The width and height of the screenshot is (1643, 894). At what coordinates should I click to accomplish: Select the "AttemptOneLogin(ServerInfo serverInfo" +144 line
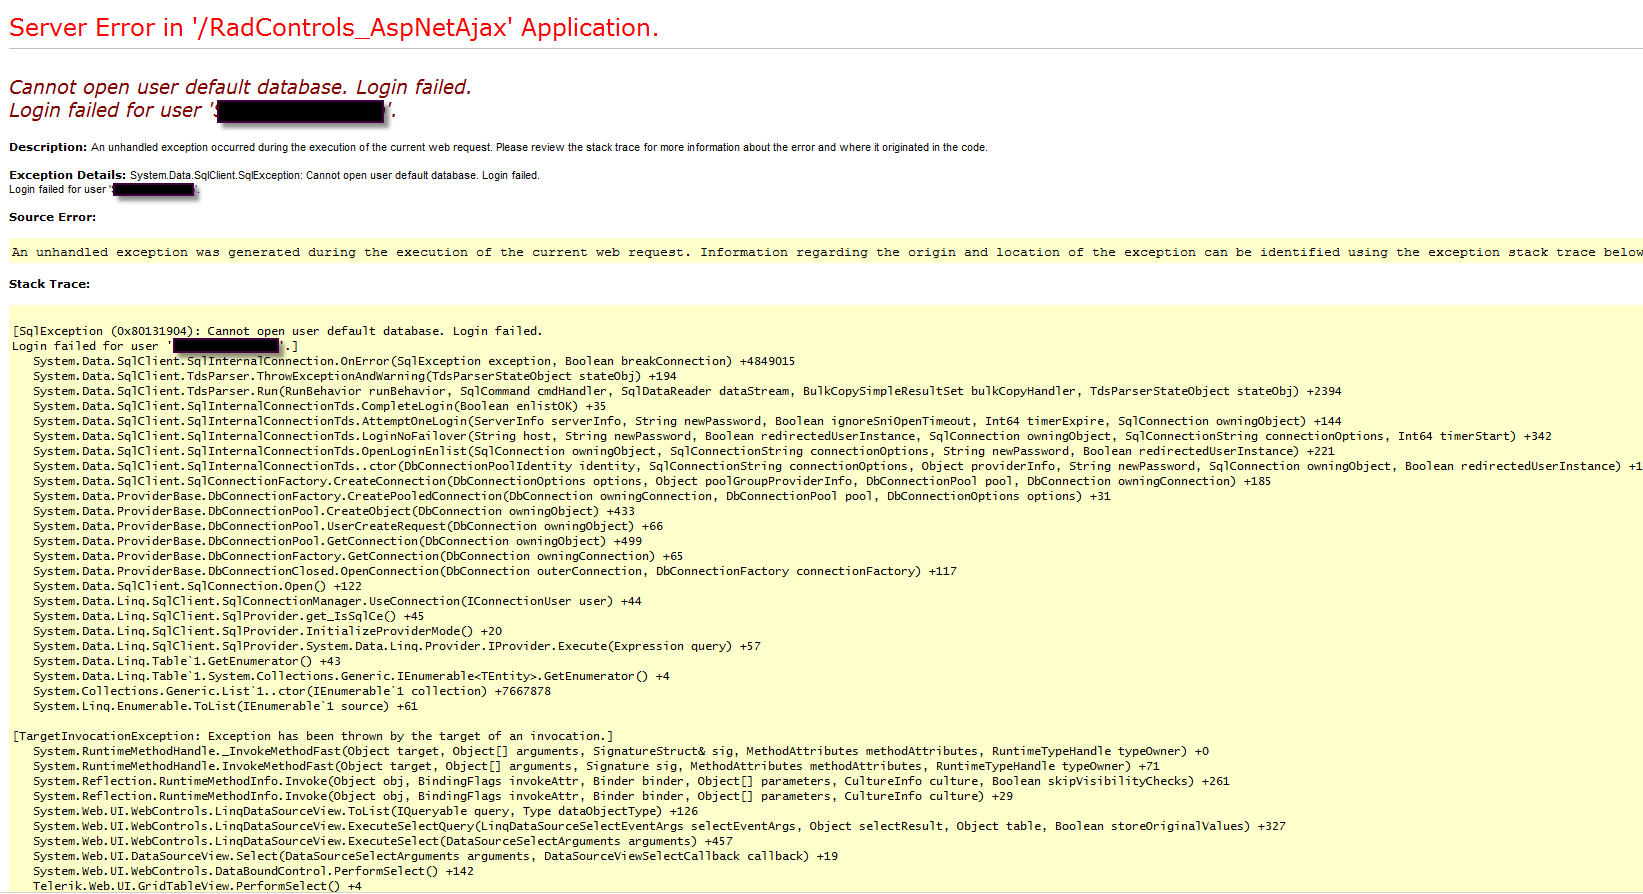(x=687, y=421)
